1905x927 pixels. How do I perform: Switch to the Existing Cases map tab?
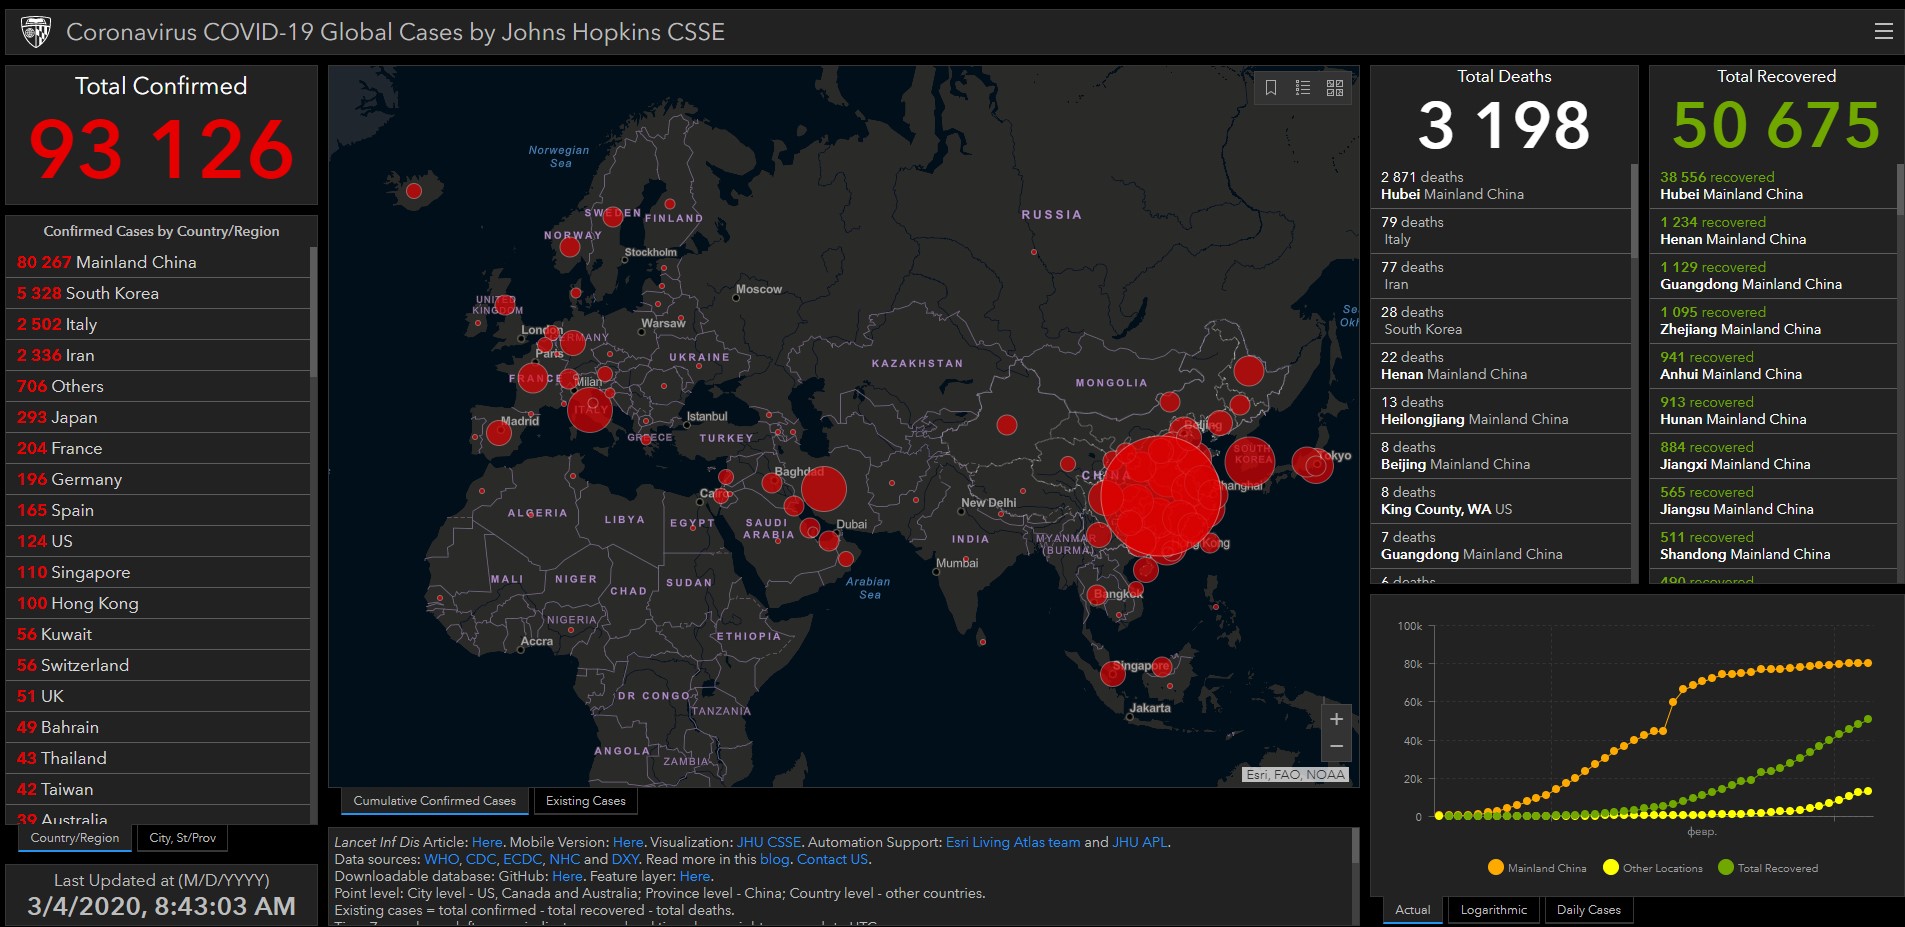(x=585, y=801)
